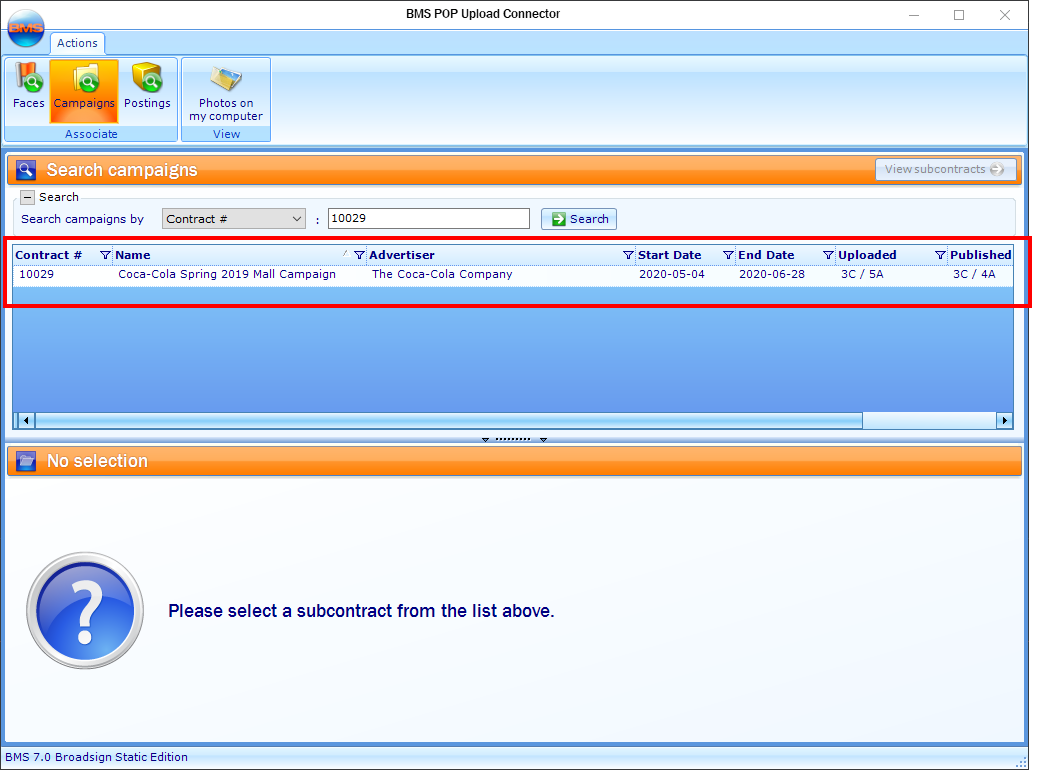Select the Campaigns associate tool

pos(84,90)
